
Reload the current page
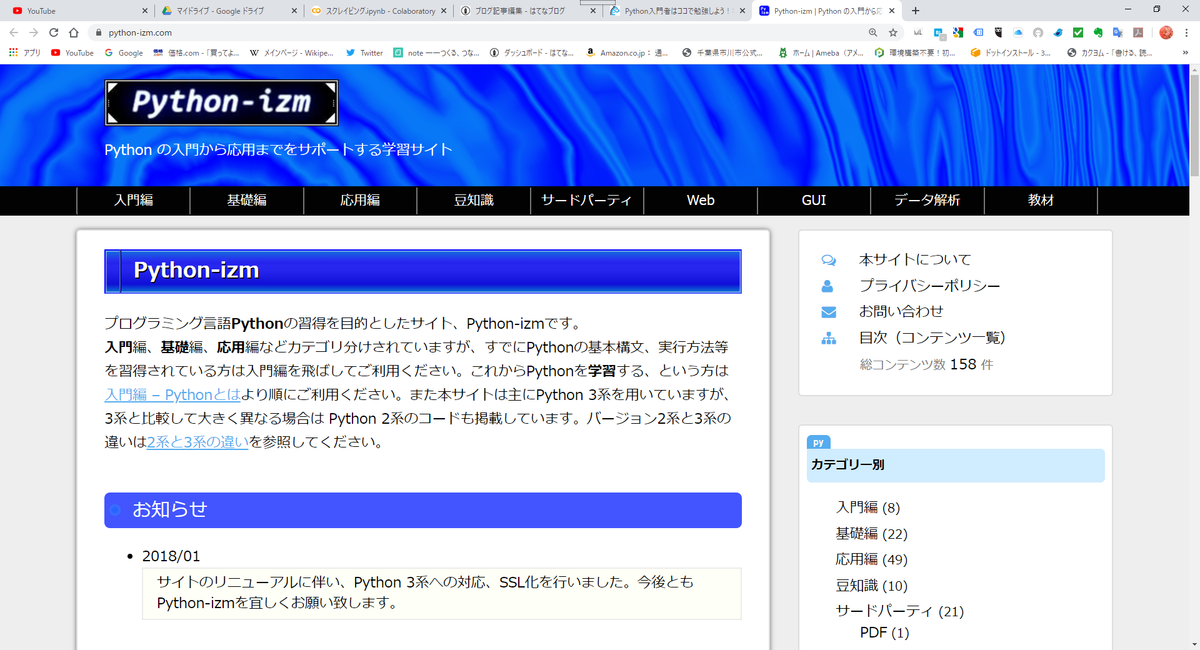54,32
